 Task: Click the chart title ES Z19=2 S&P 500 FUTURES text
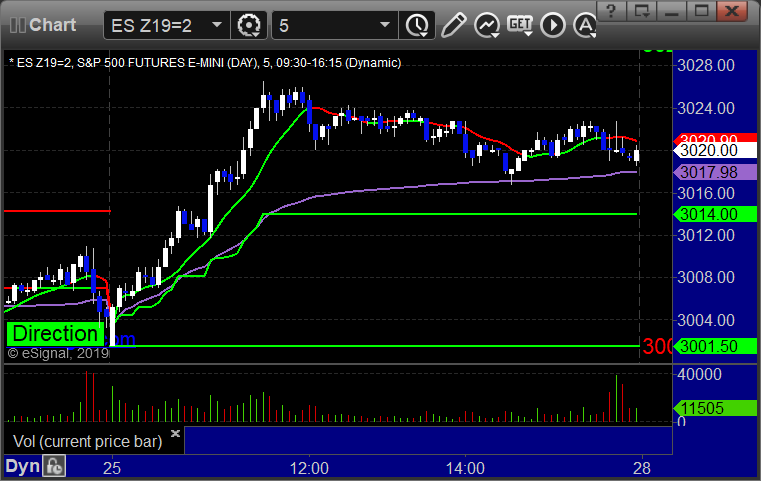(205, 63)
